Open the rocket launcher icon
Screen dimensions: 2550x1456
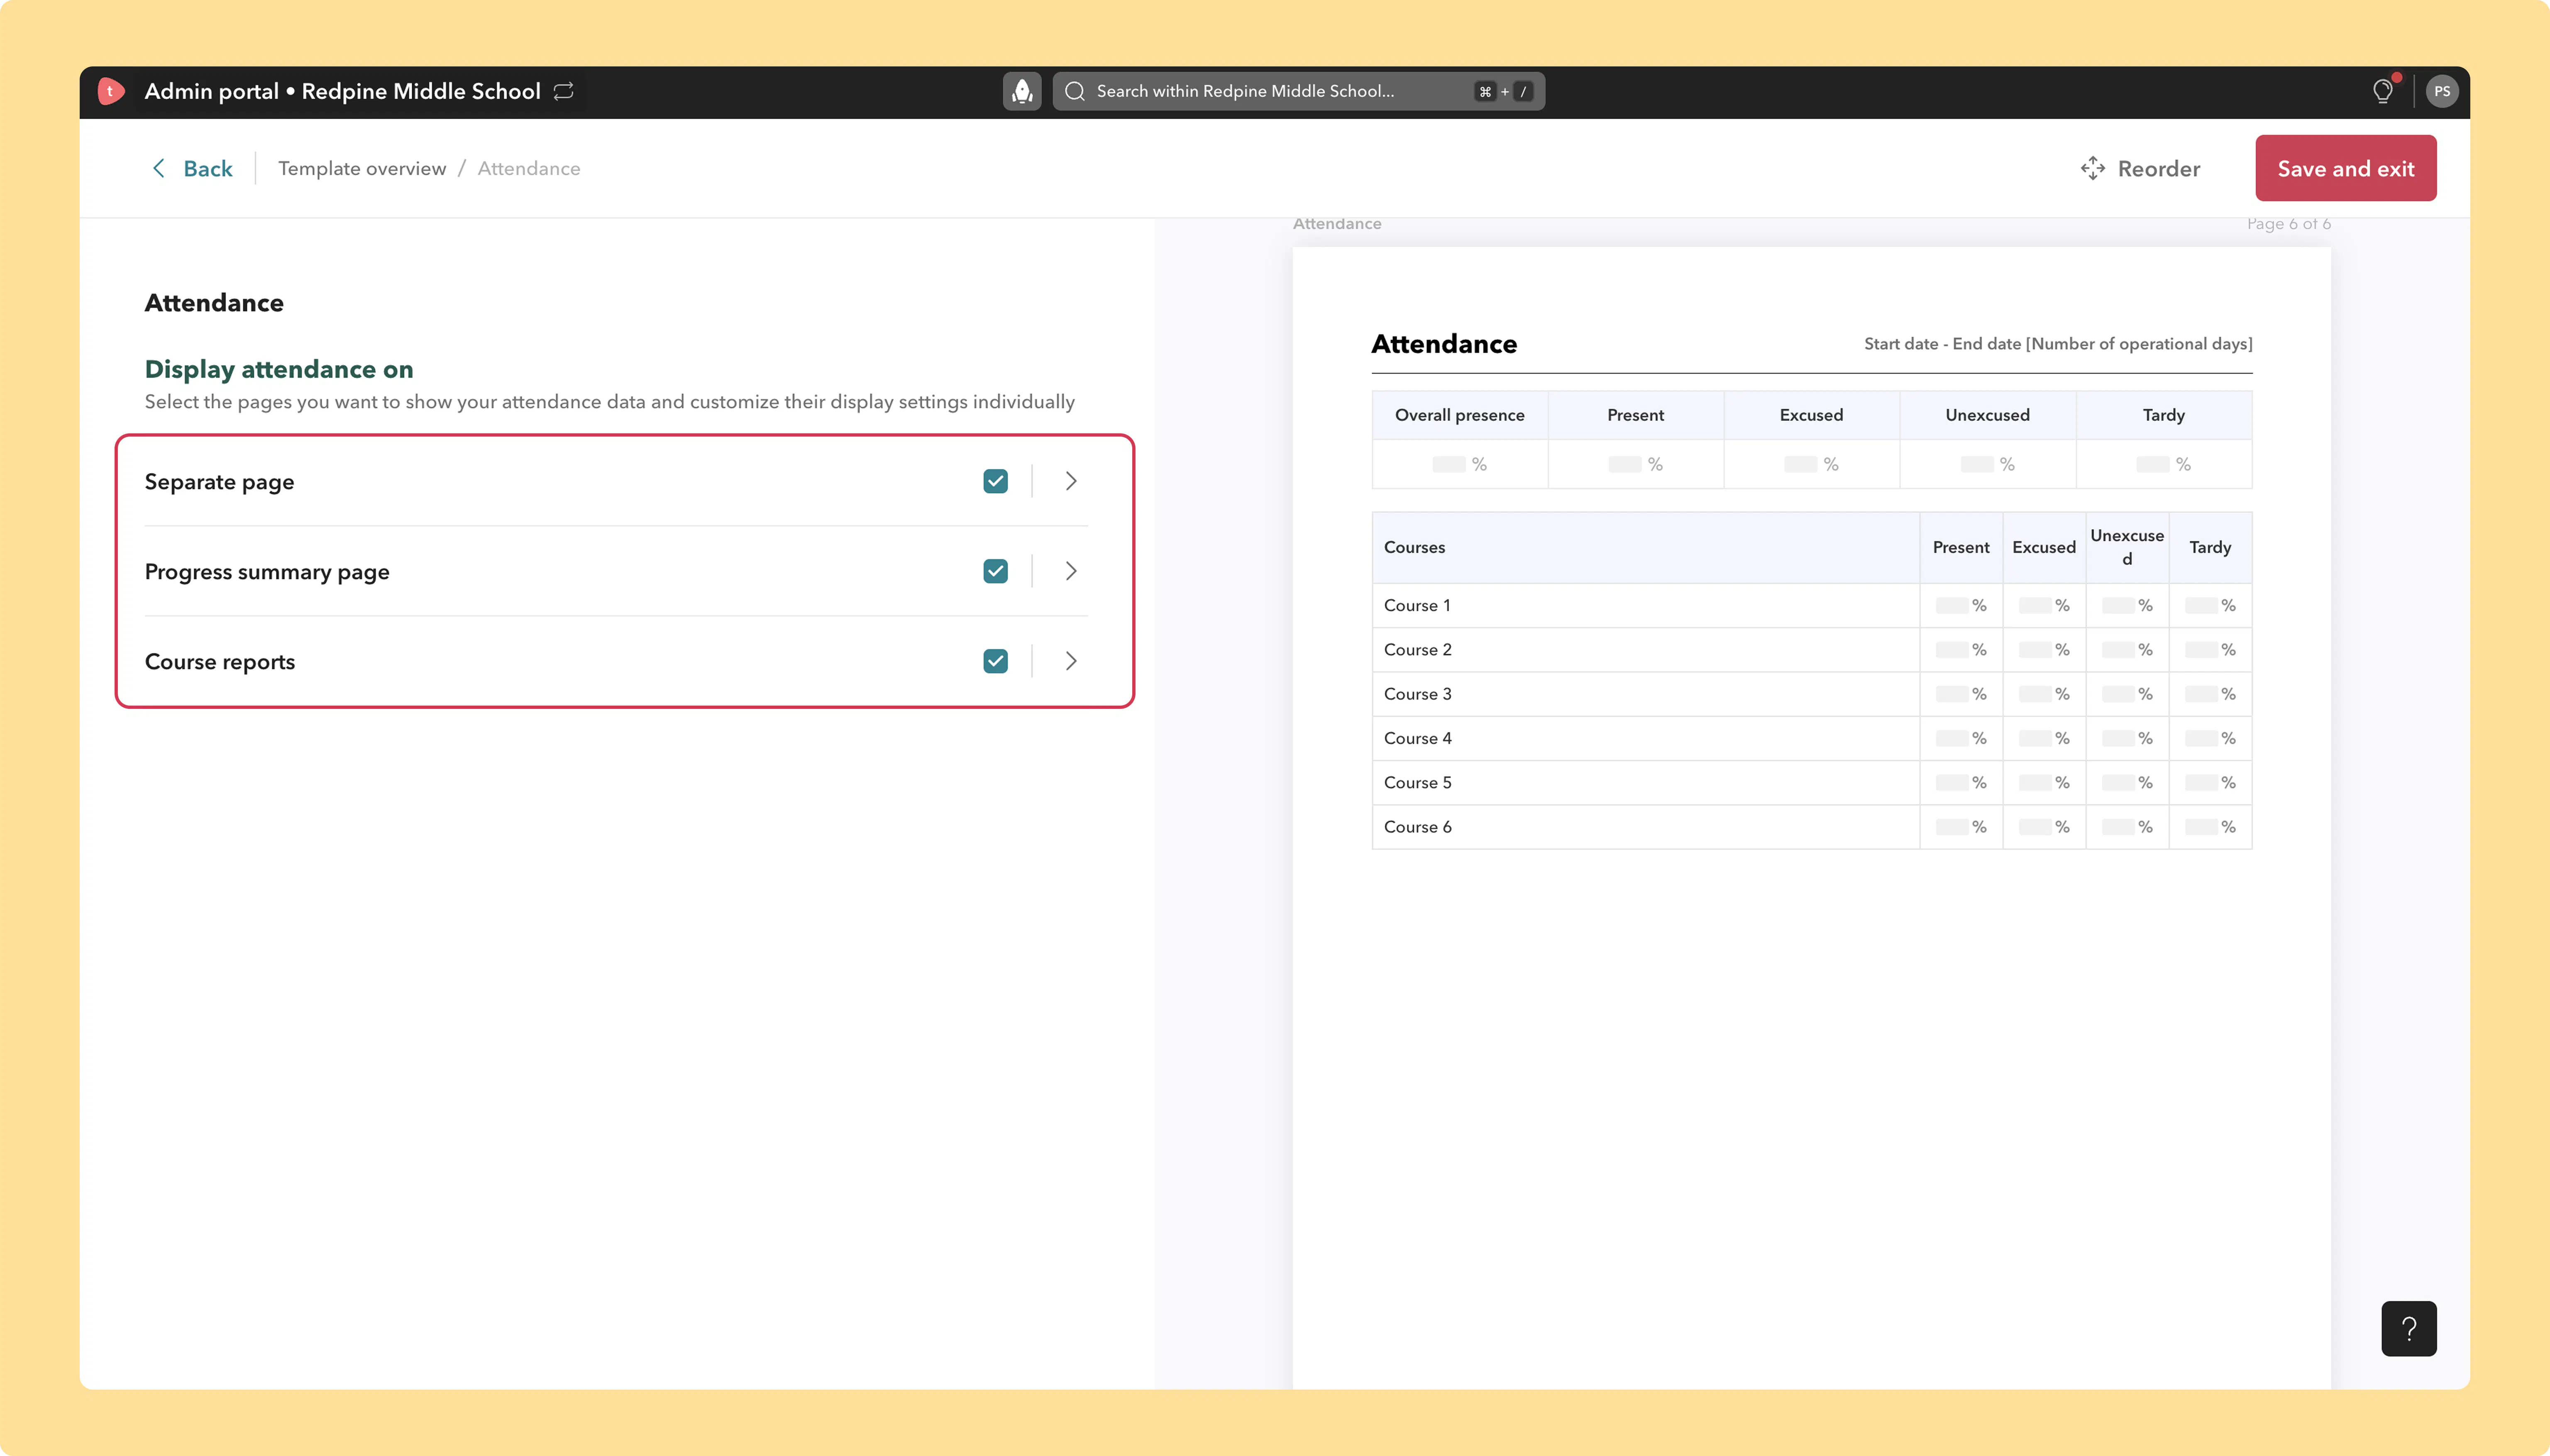click(x=1022, y=91)
